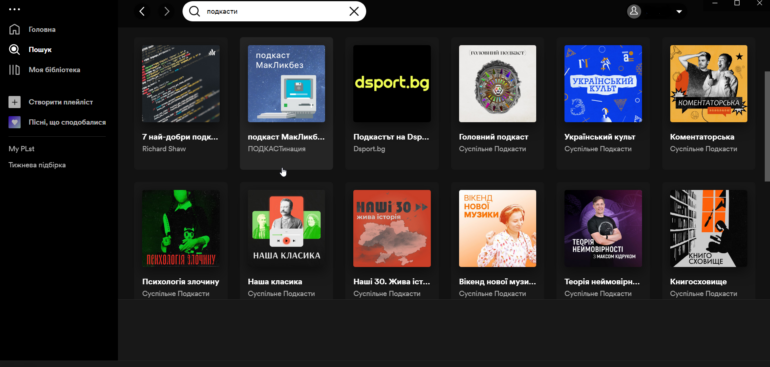
Task: Maximize the window
Action: point(737,3)
